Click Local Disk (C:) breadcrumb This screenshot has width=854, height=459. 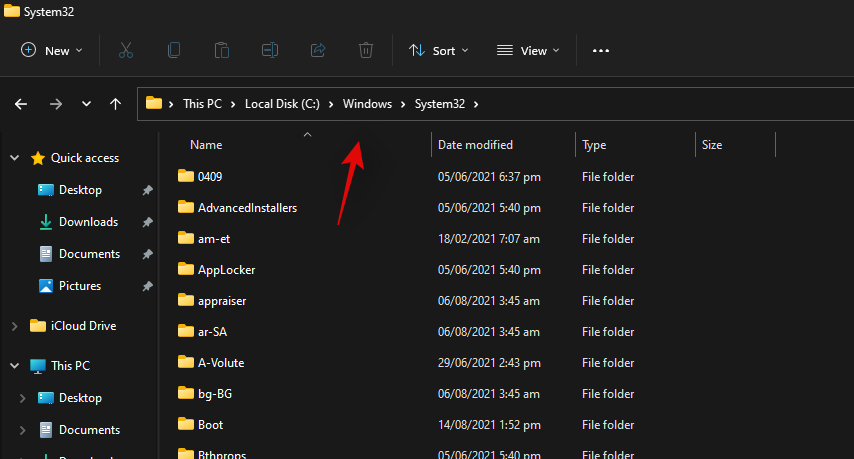coord(282,103)
